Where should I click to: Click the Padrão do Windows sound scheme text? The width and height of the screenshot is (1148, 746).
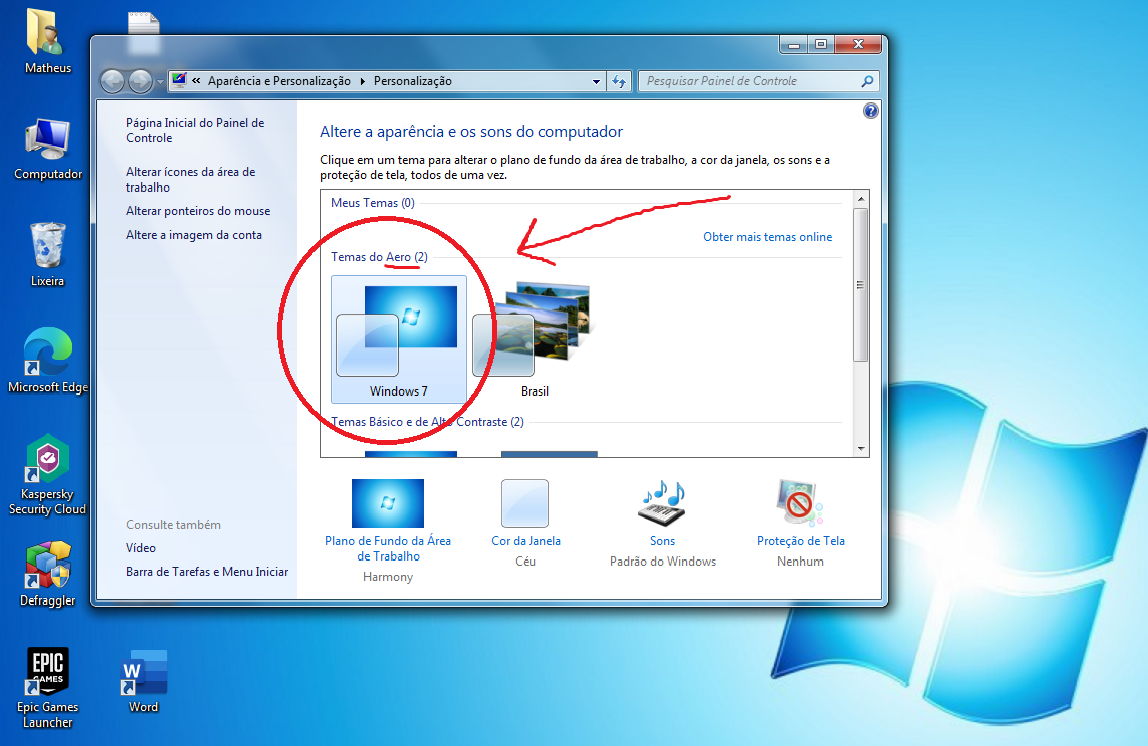click(663, 562)
